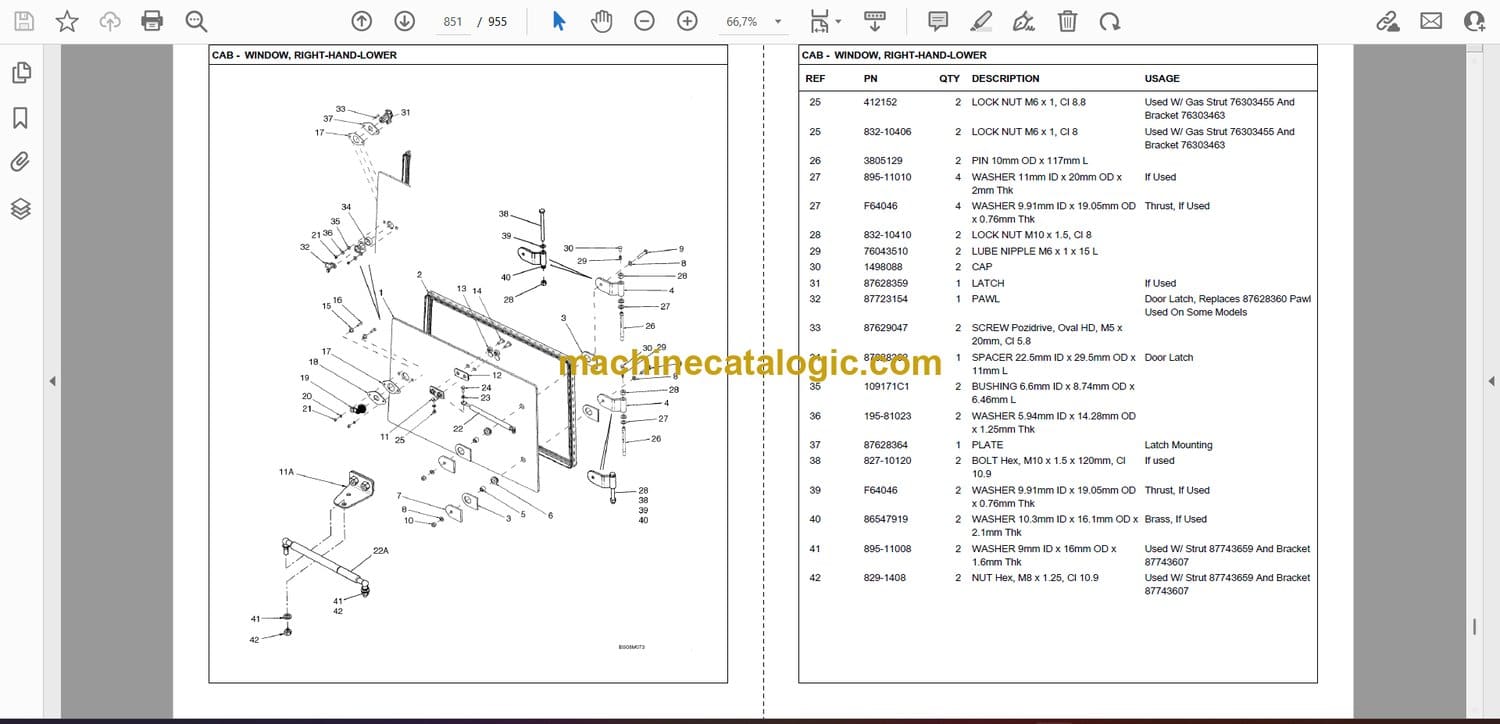Click the PLATE description text
Screen dimensions: 1500x724
point(987,445)
